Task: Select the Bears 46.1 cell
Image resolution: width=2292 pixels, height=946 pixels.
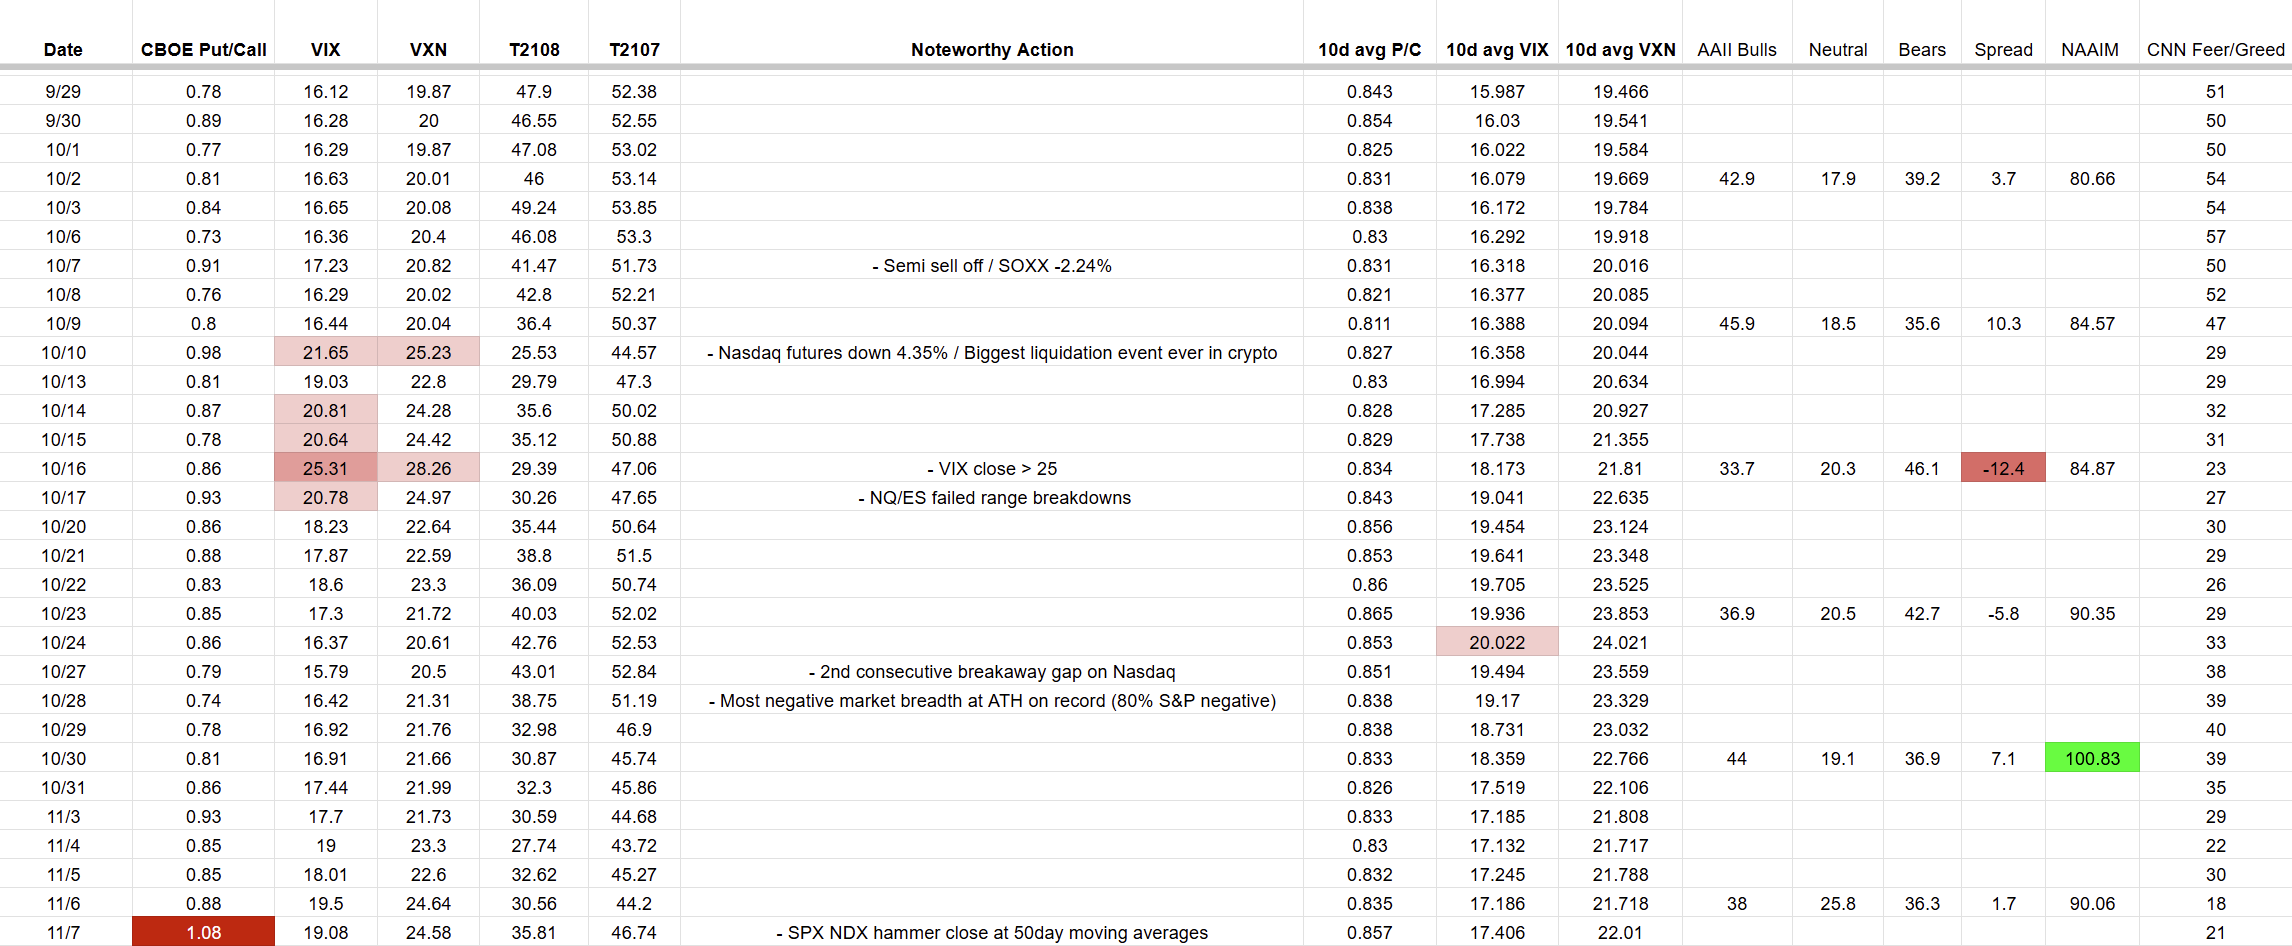Action: click(1922, 468)
